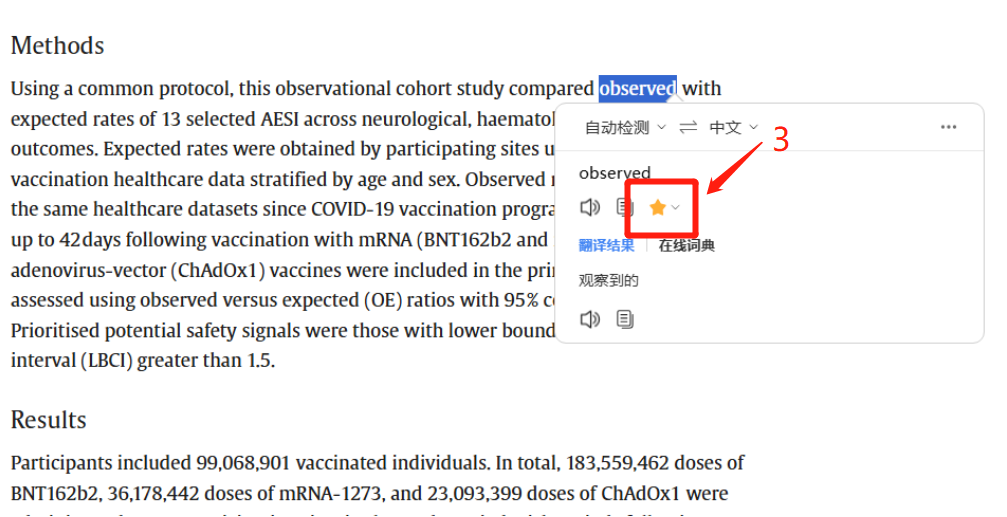Image resolution: width=1007 pixels, height=517 pixels.
Task: Switch to the 在线词典 tab
Action: pyautogui.click(x=687, y=245)
